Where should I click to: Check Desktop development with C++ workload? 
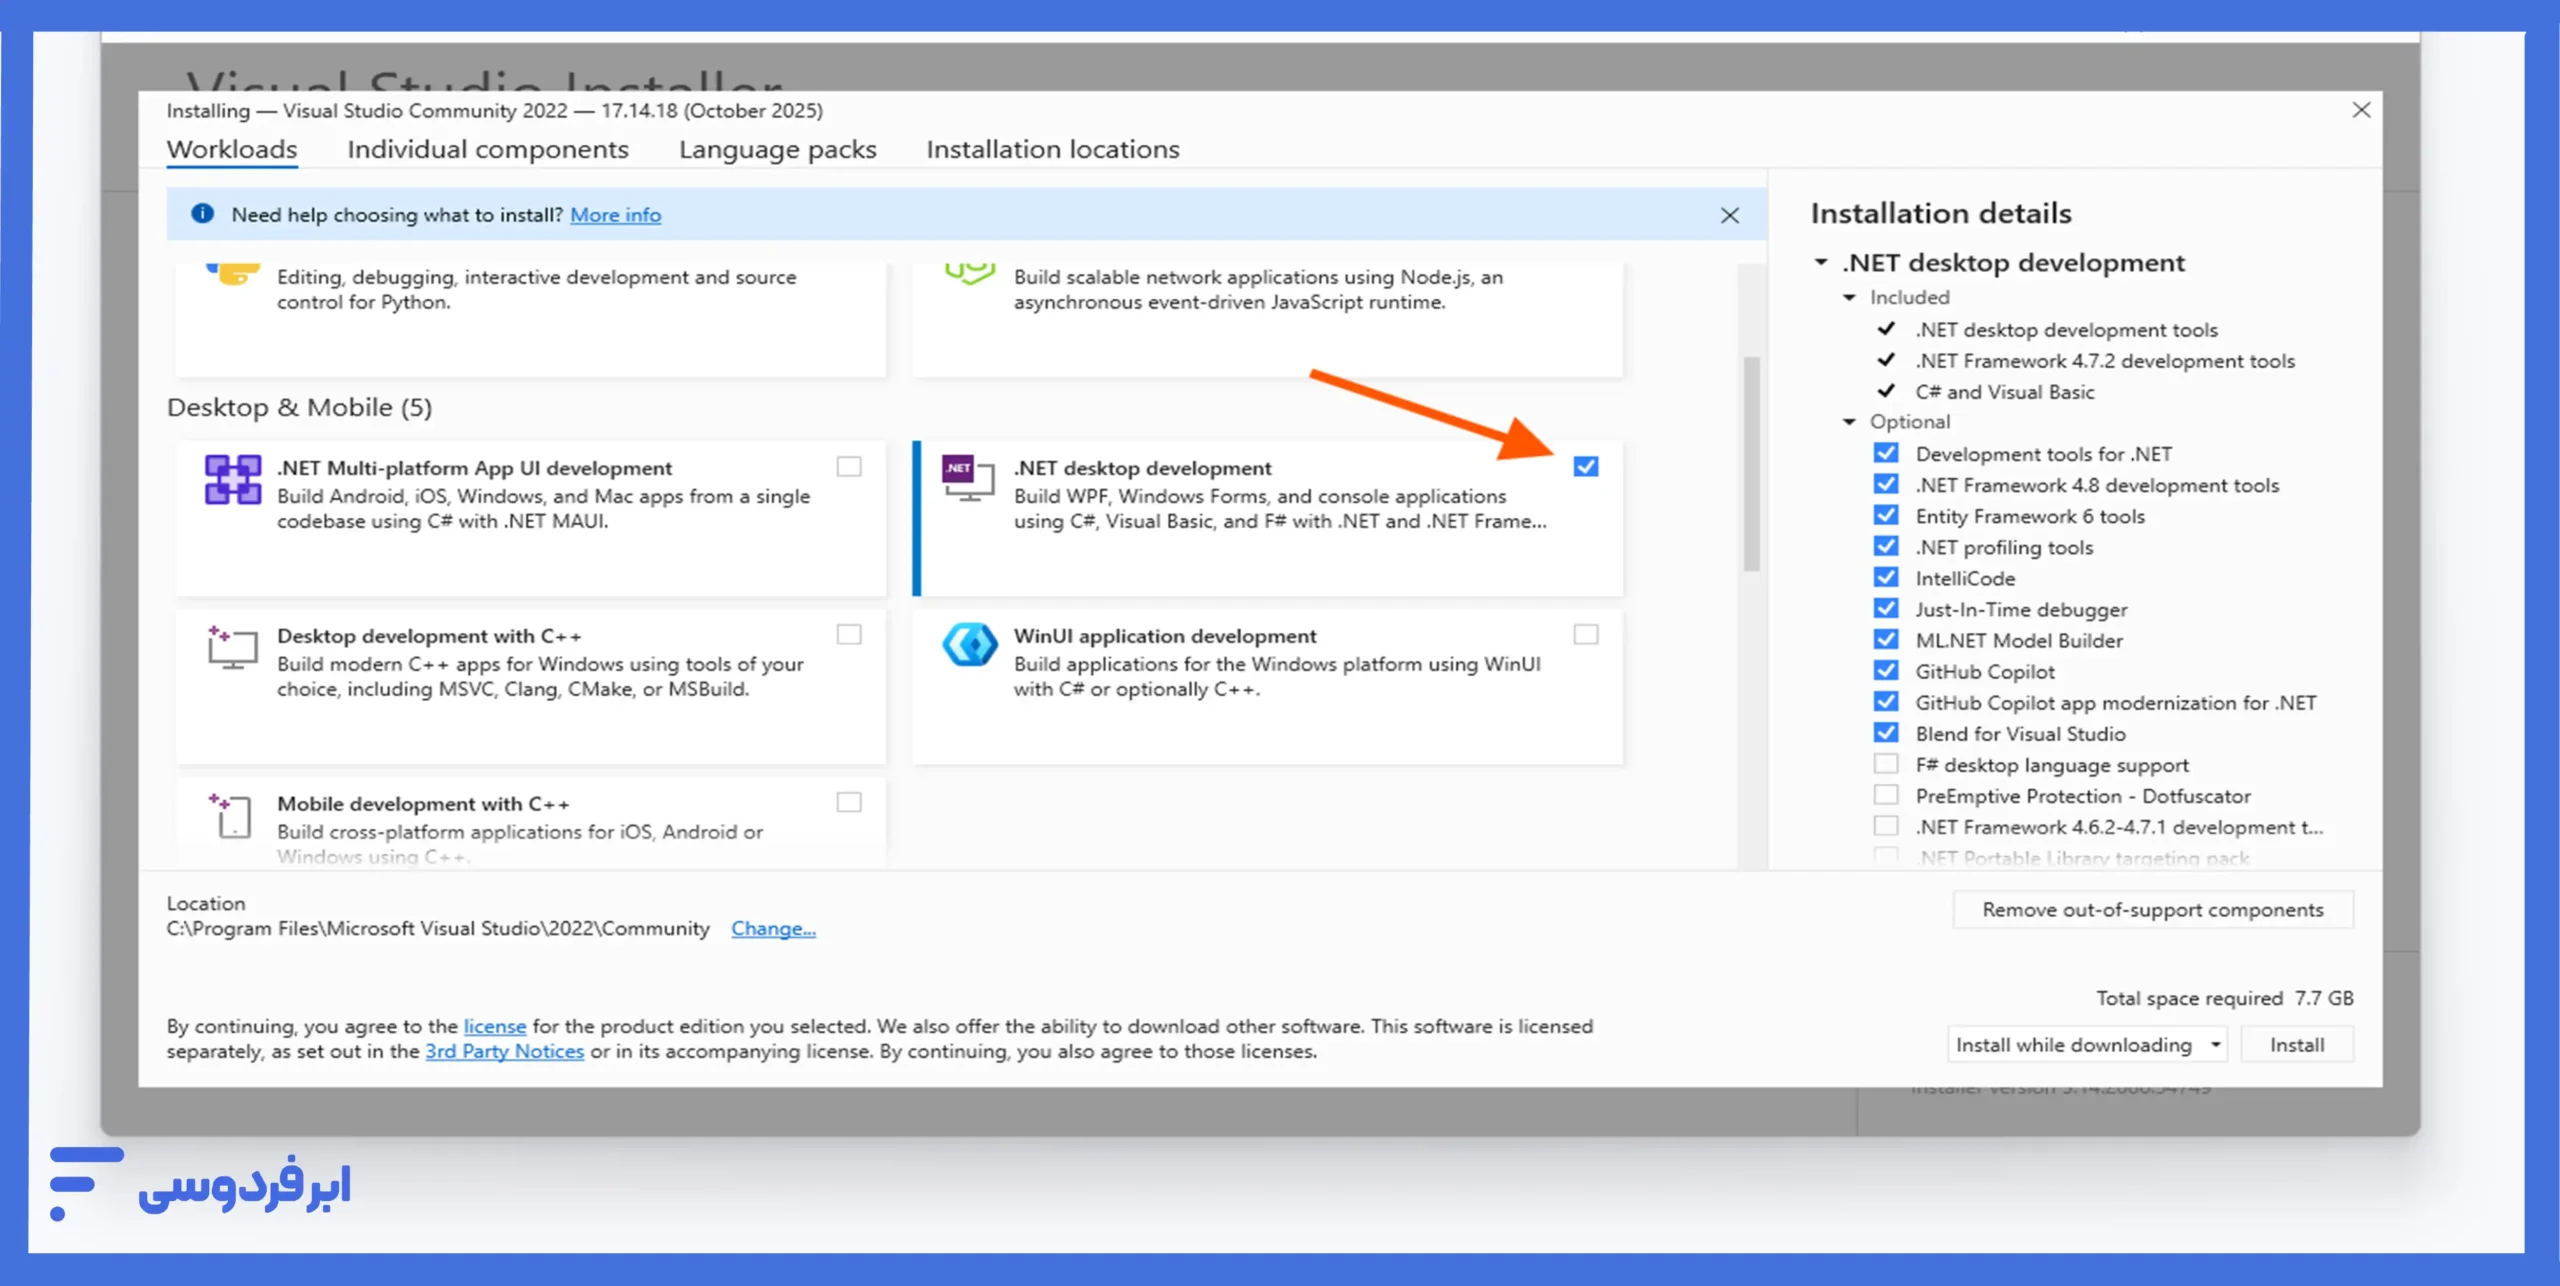tap(849, 635)
